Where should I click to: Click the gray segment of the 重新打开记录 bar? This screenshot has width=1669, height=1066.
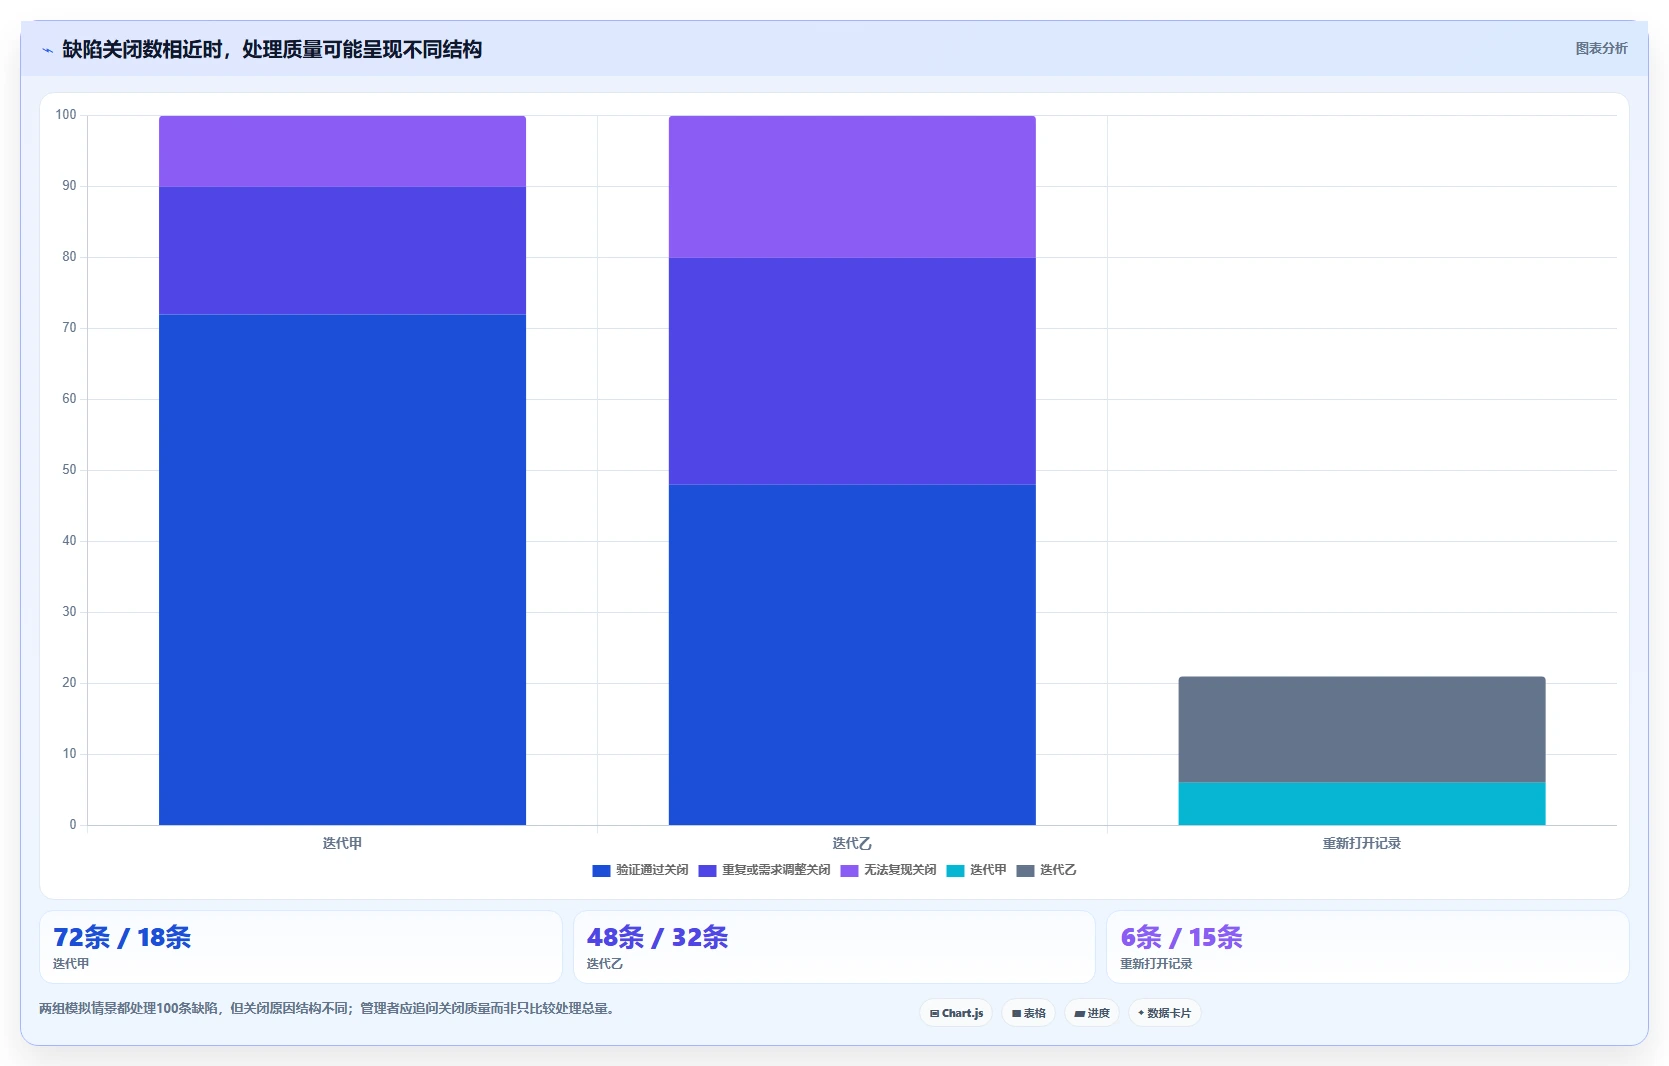[1362, 729]
